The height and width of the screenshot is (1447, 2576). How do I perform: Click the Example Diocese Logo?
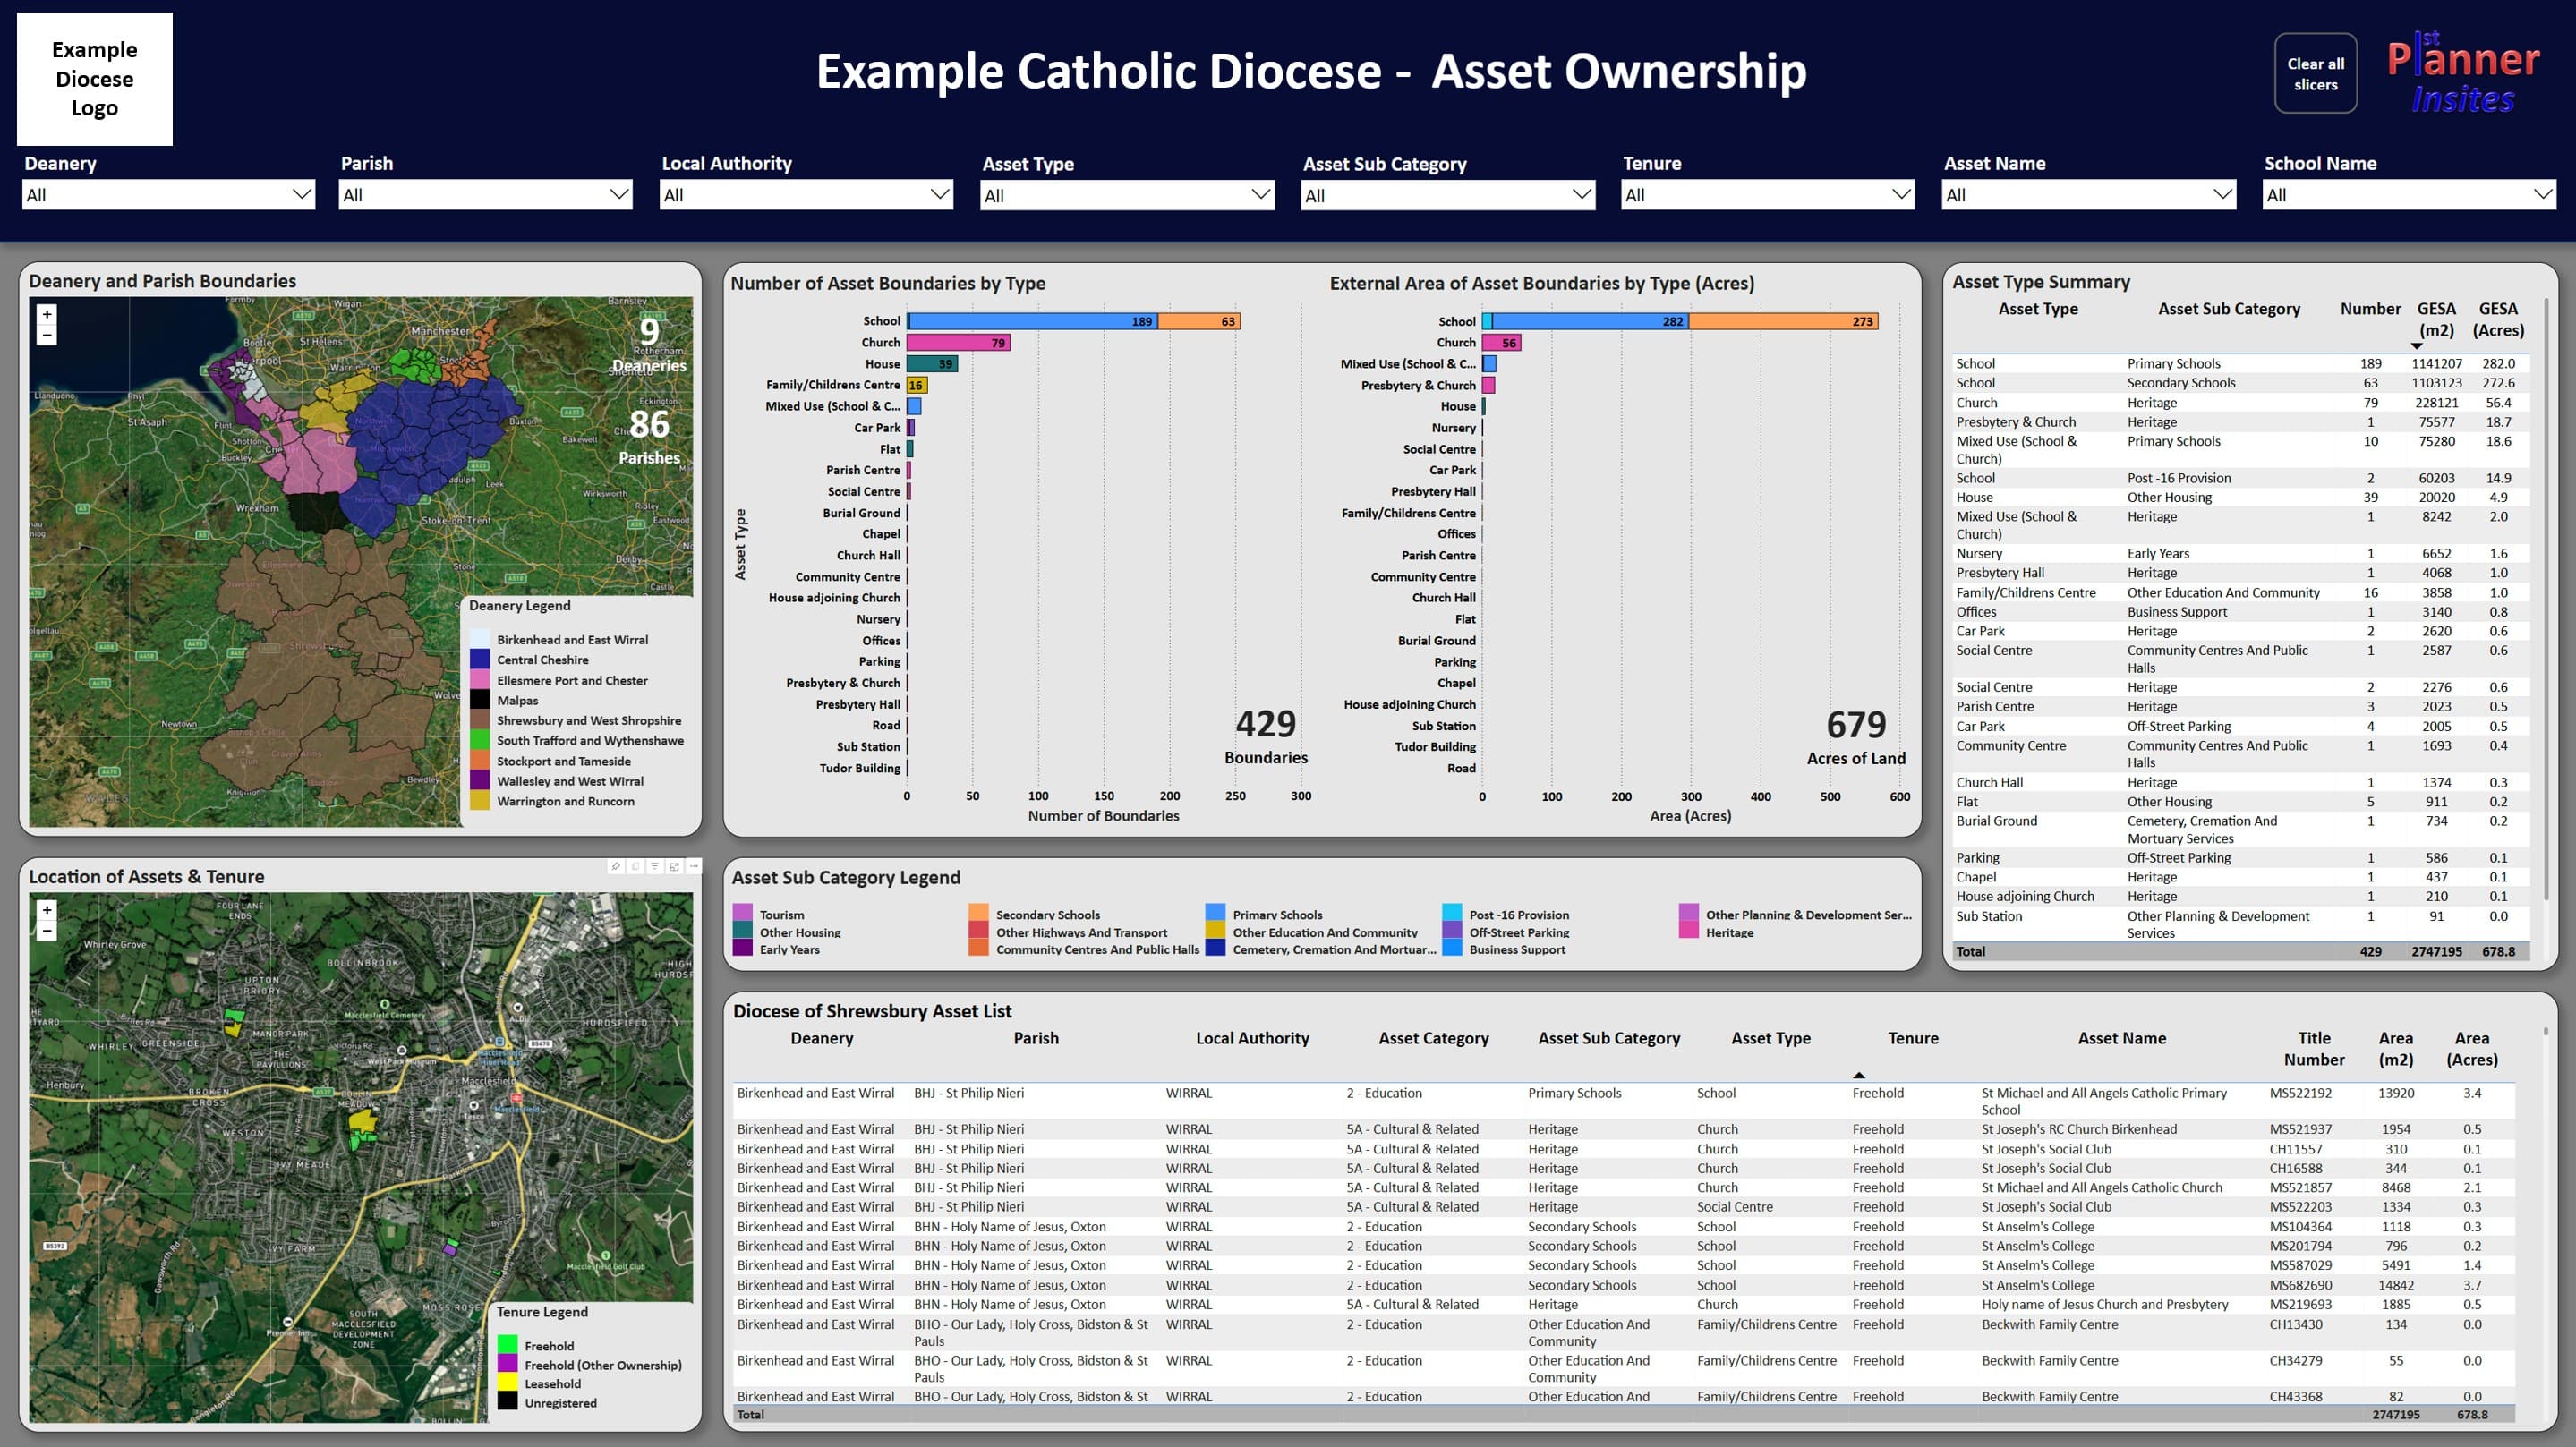[x=94, y=79]
